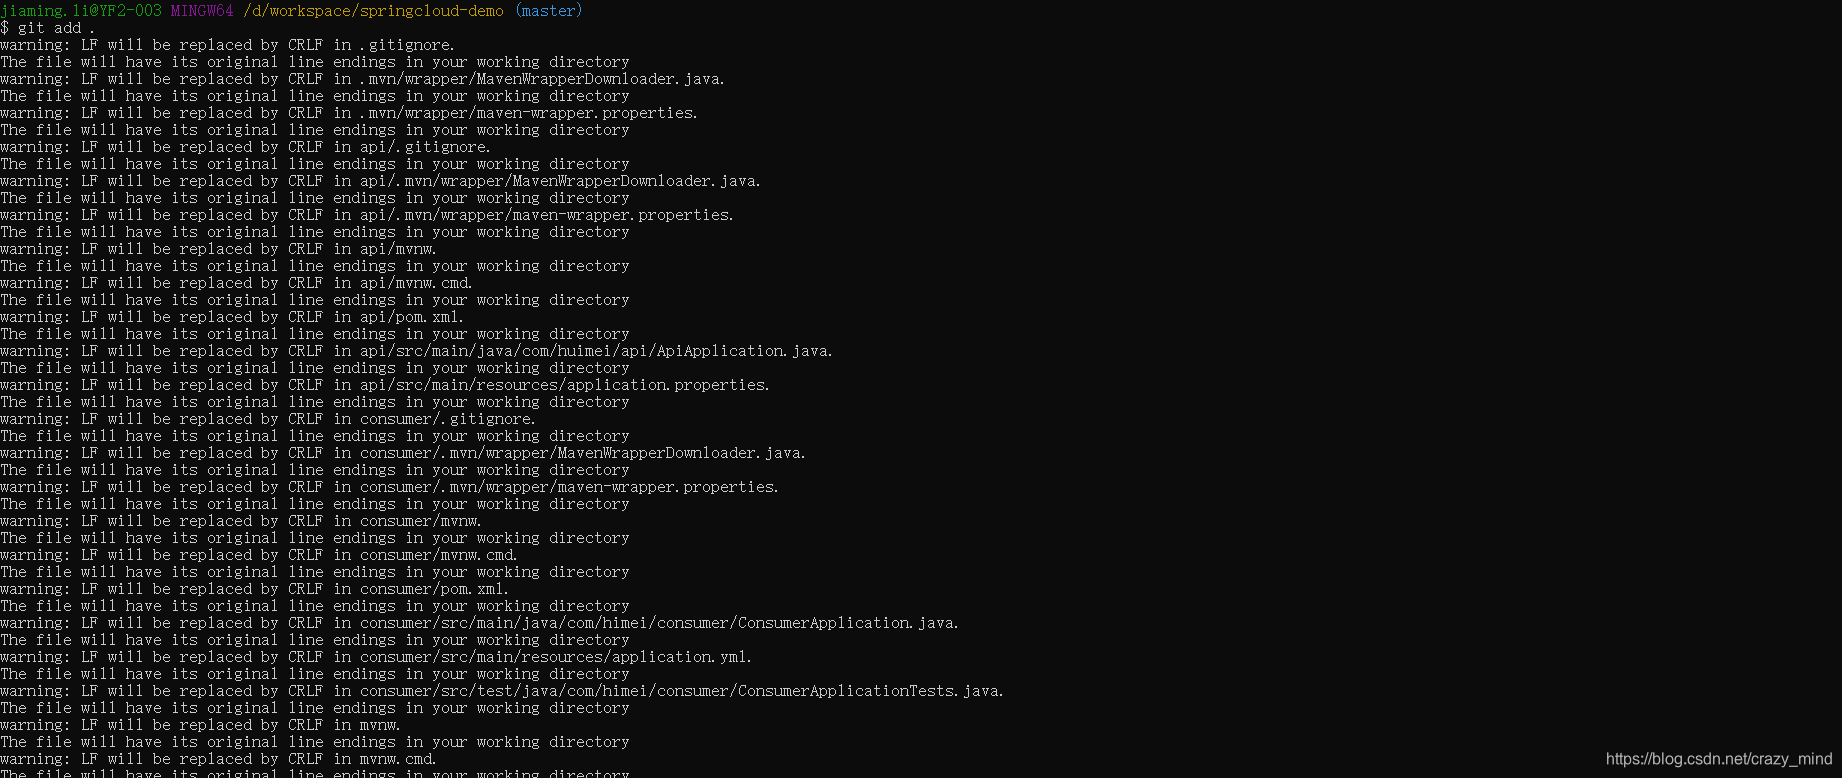The width and height of the screenshot is (1842, 778).
Task: Click the warning line for api/mvnw.cmd
Action: click(x=237, y=283)
